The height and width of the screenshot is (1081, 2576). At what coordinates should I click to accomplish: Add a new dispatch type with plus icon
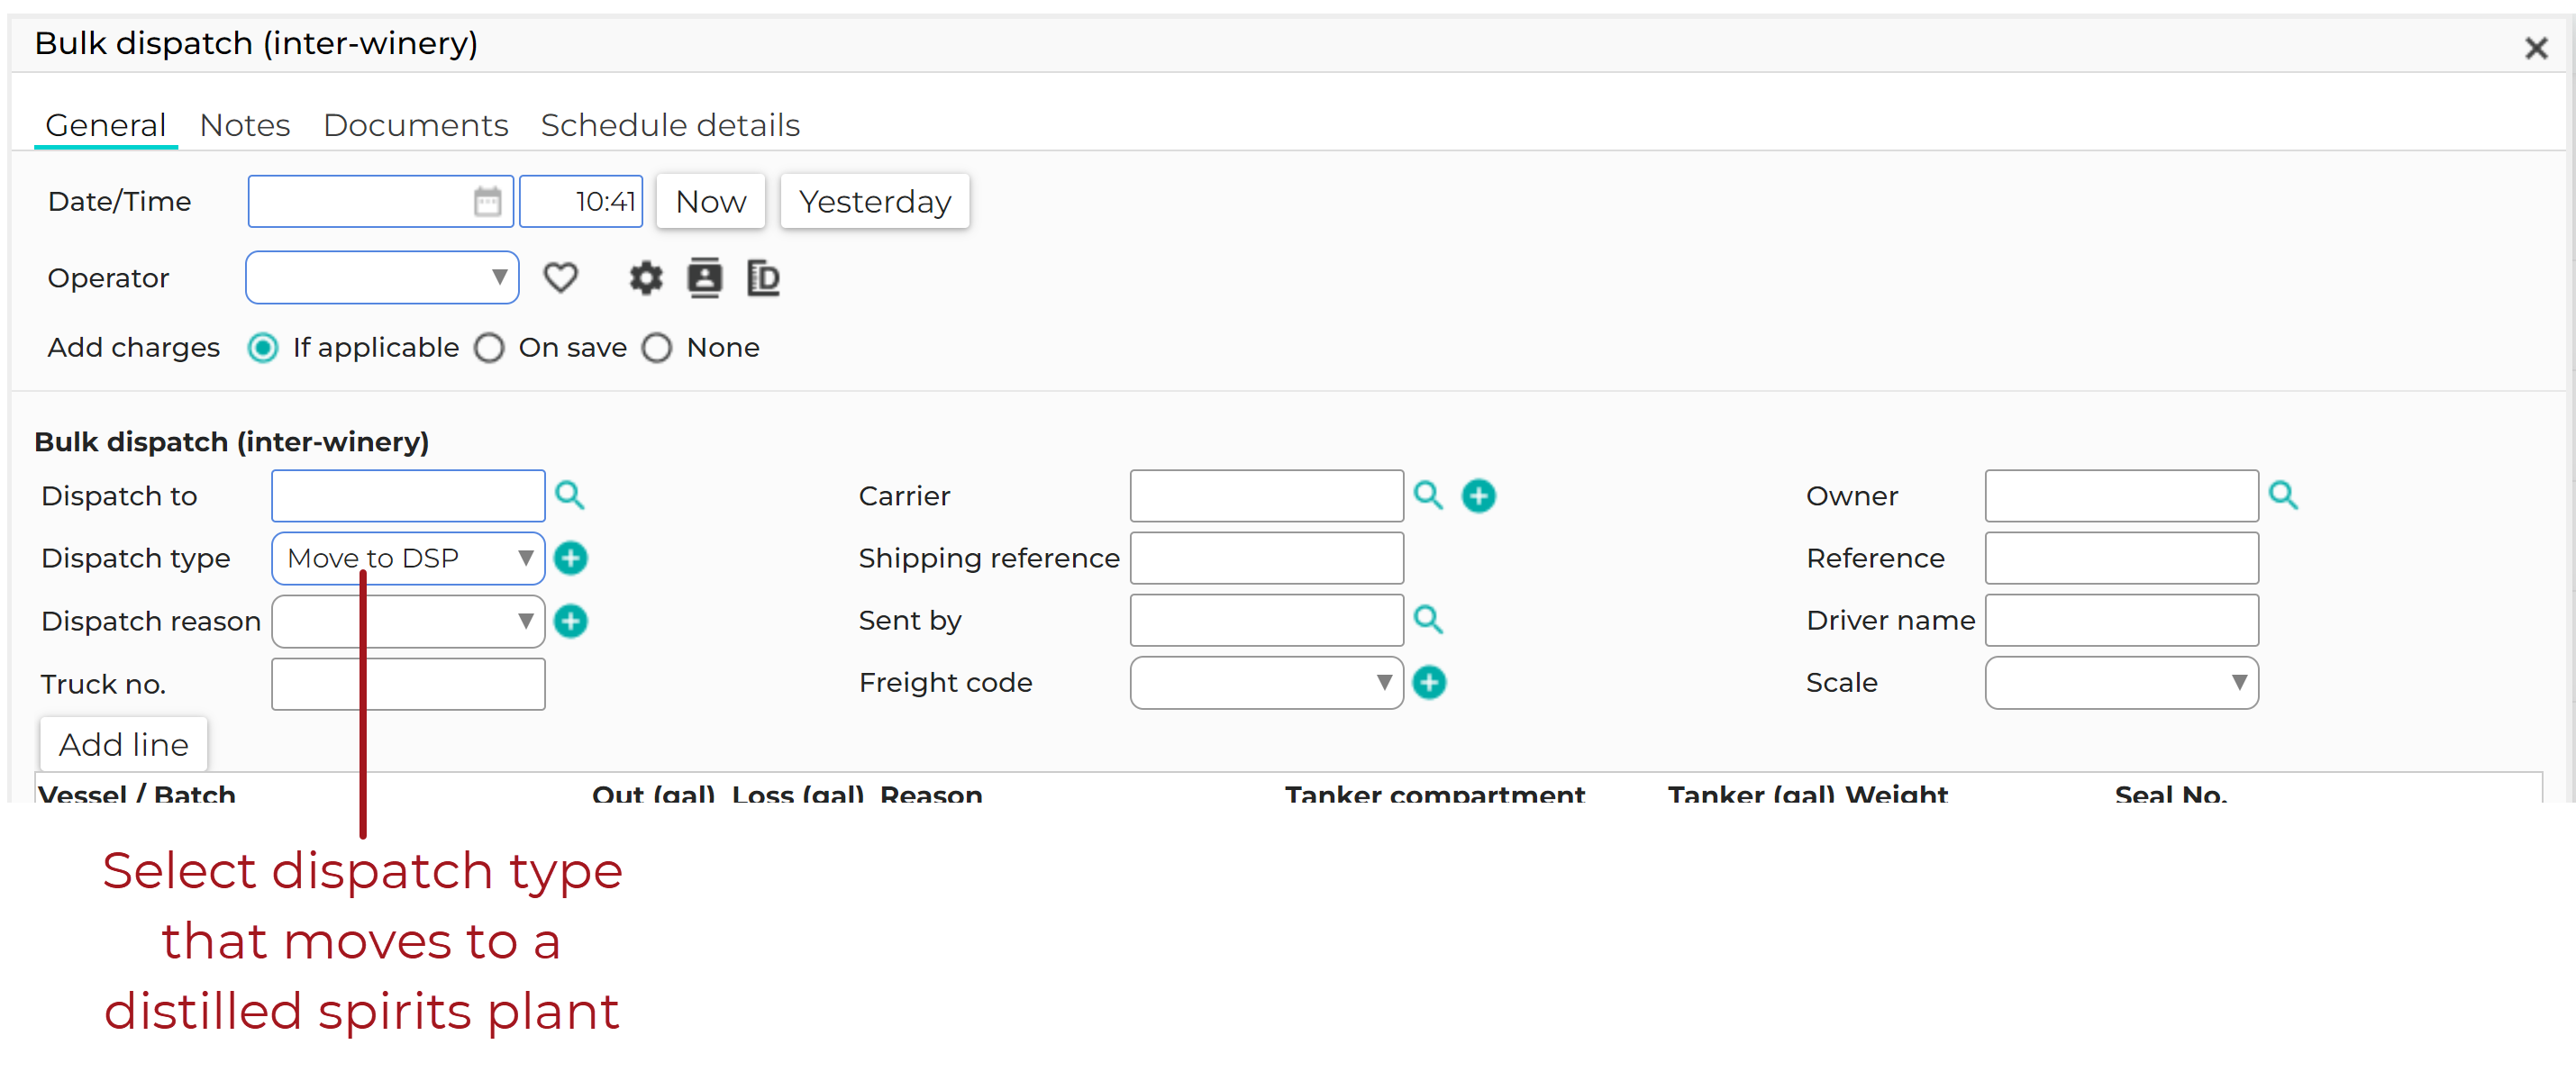(x=571, y=558)
